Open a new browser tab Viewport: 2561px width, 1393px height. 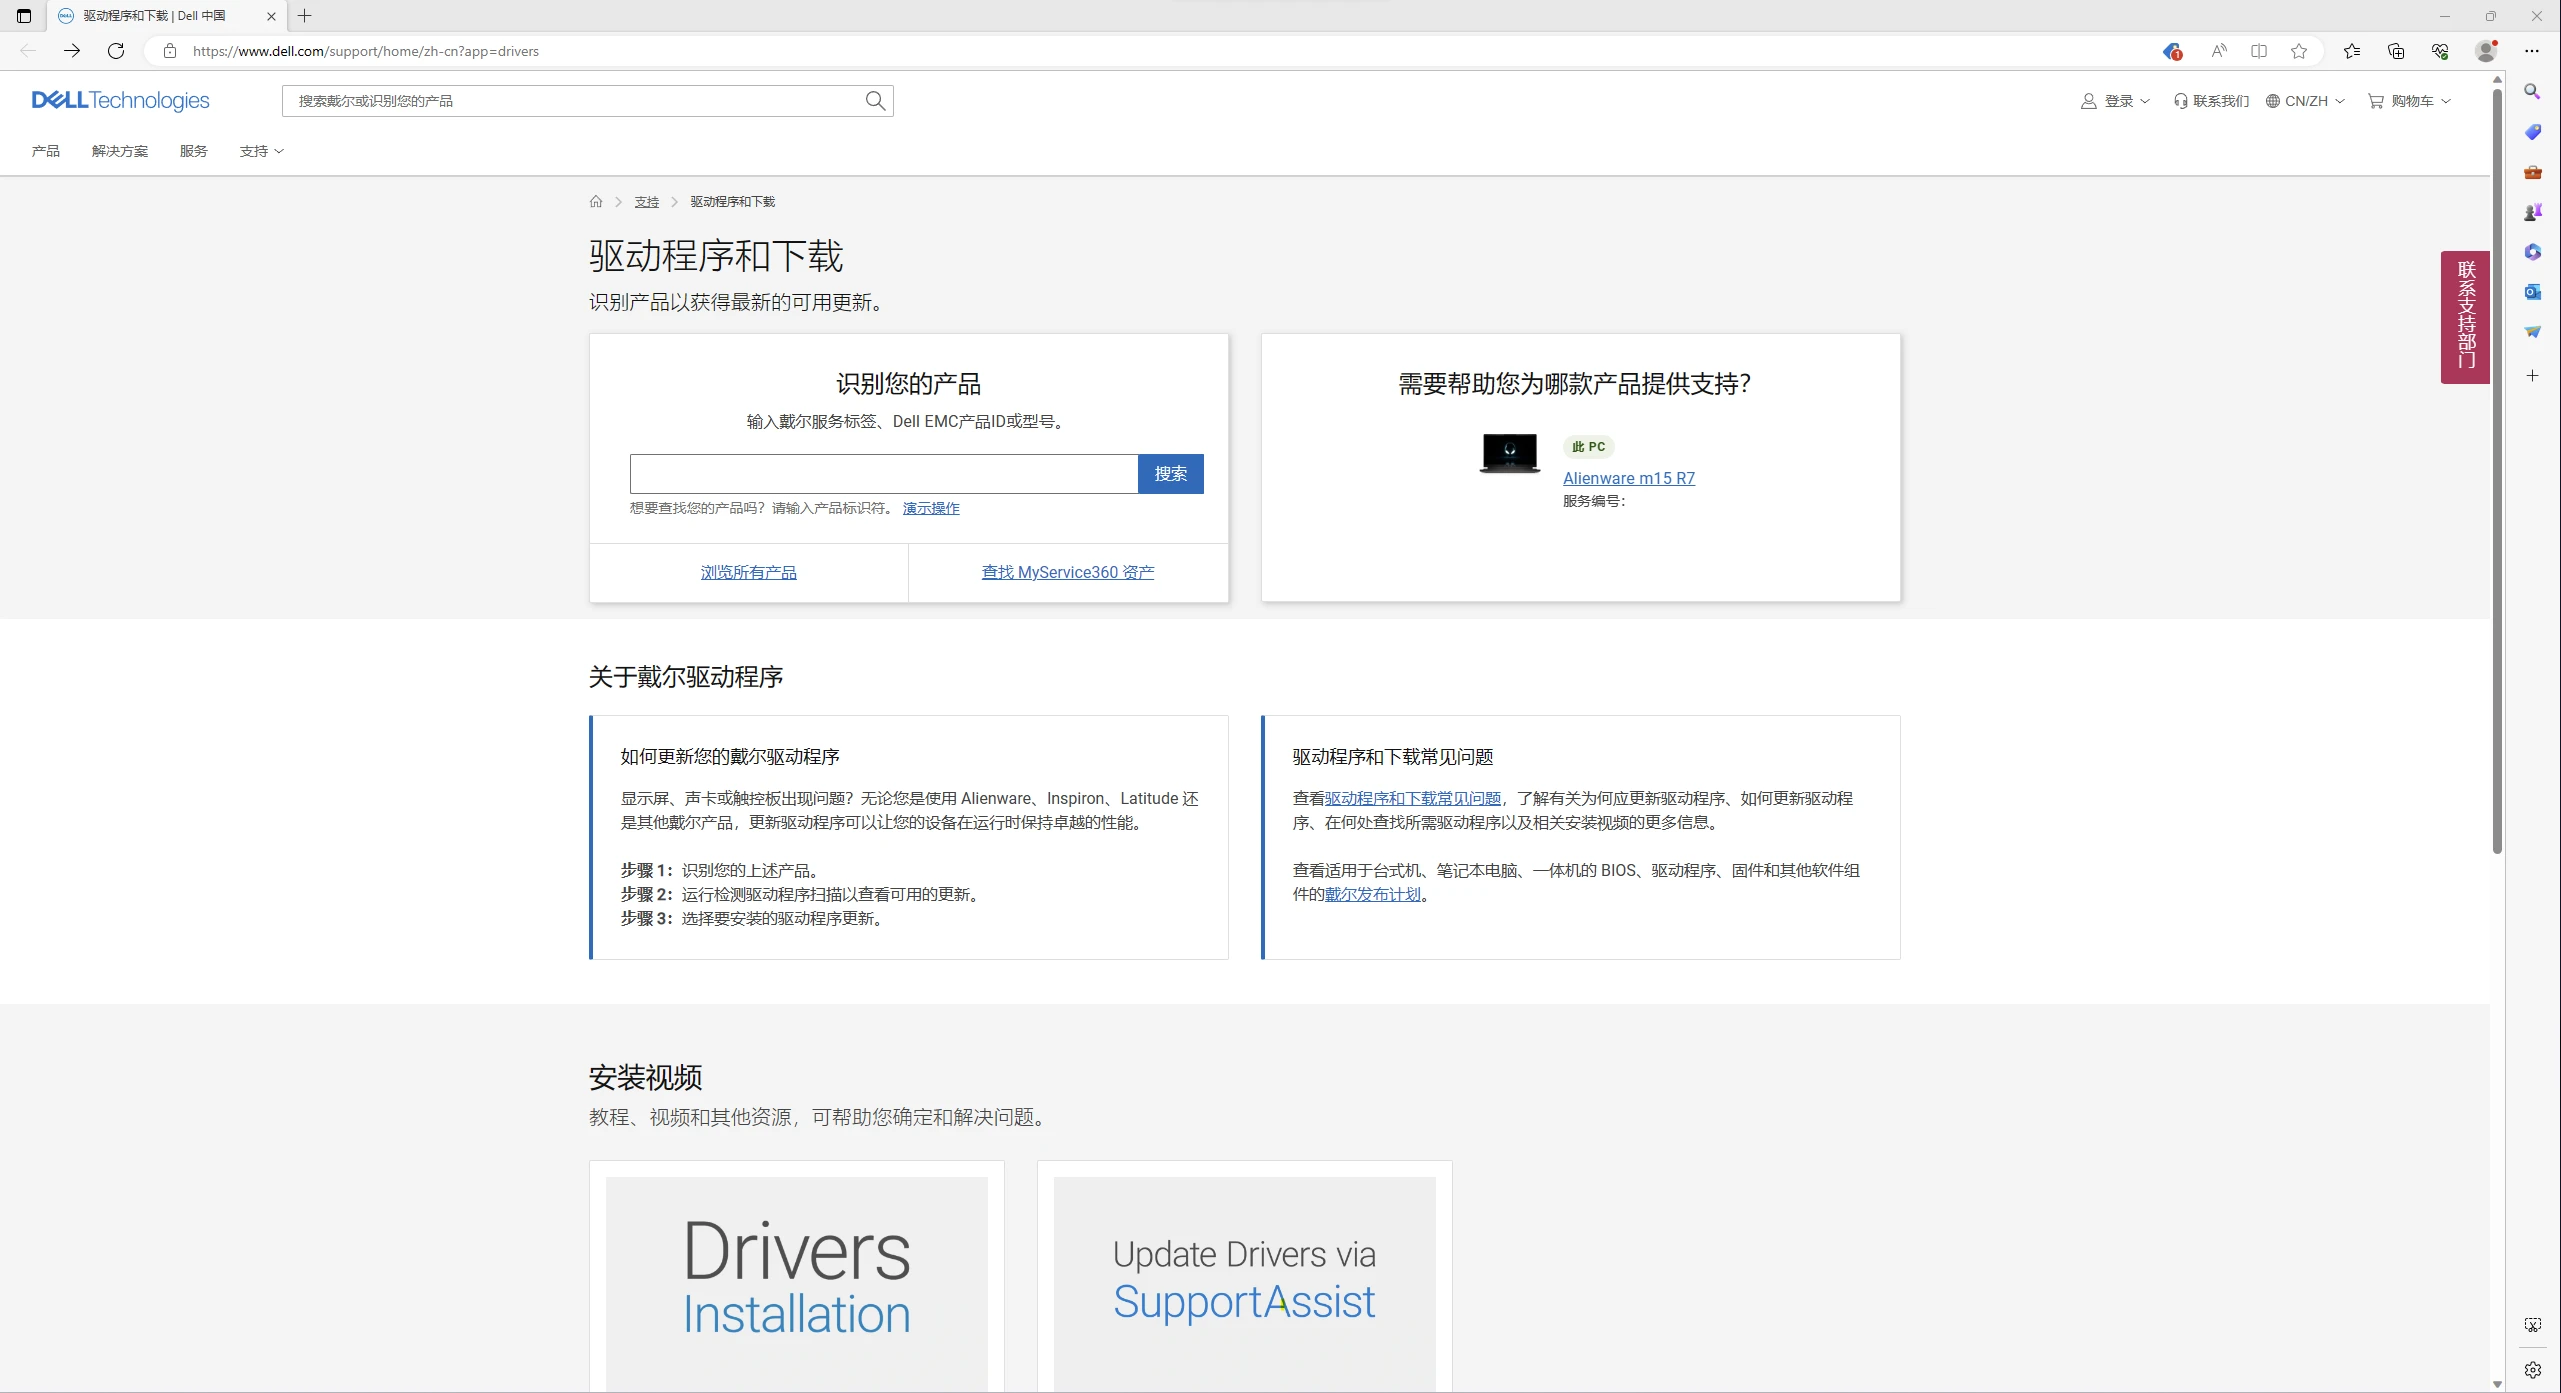coord(305,16)
